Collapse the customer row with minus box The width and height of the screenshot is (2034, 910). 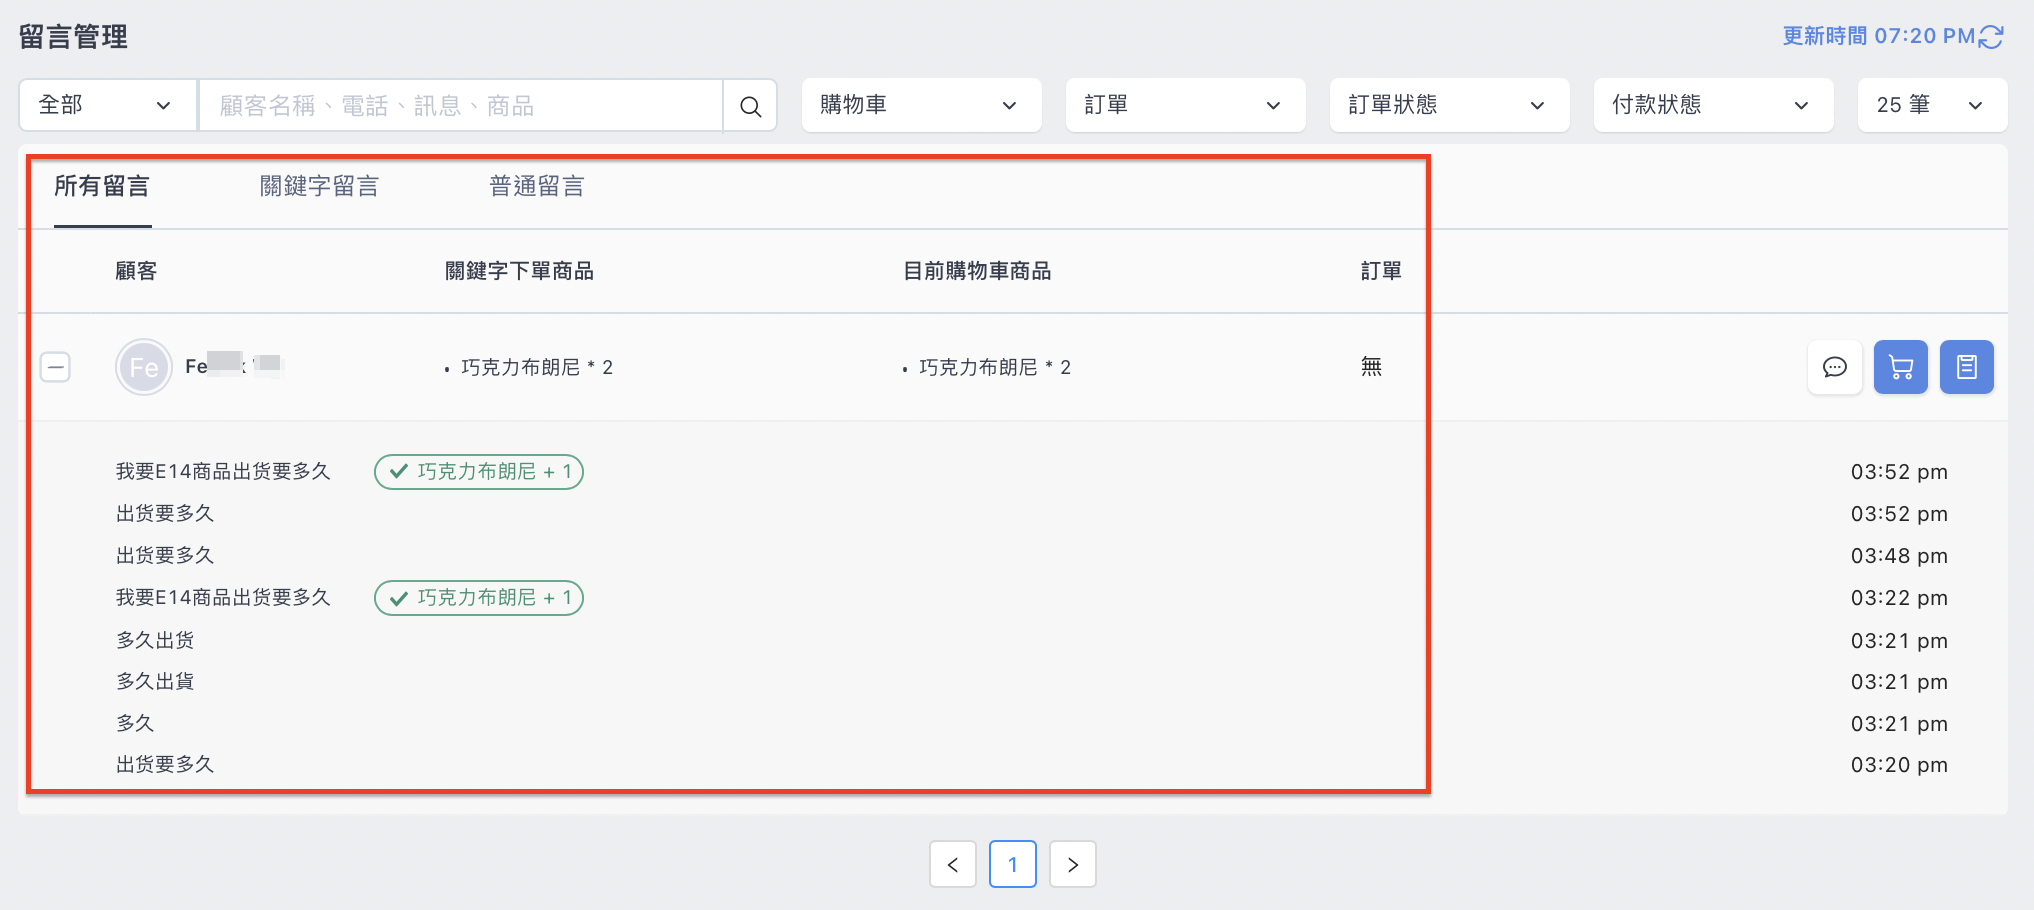(55, 367)
